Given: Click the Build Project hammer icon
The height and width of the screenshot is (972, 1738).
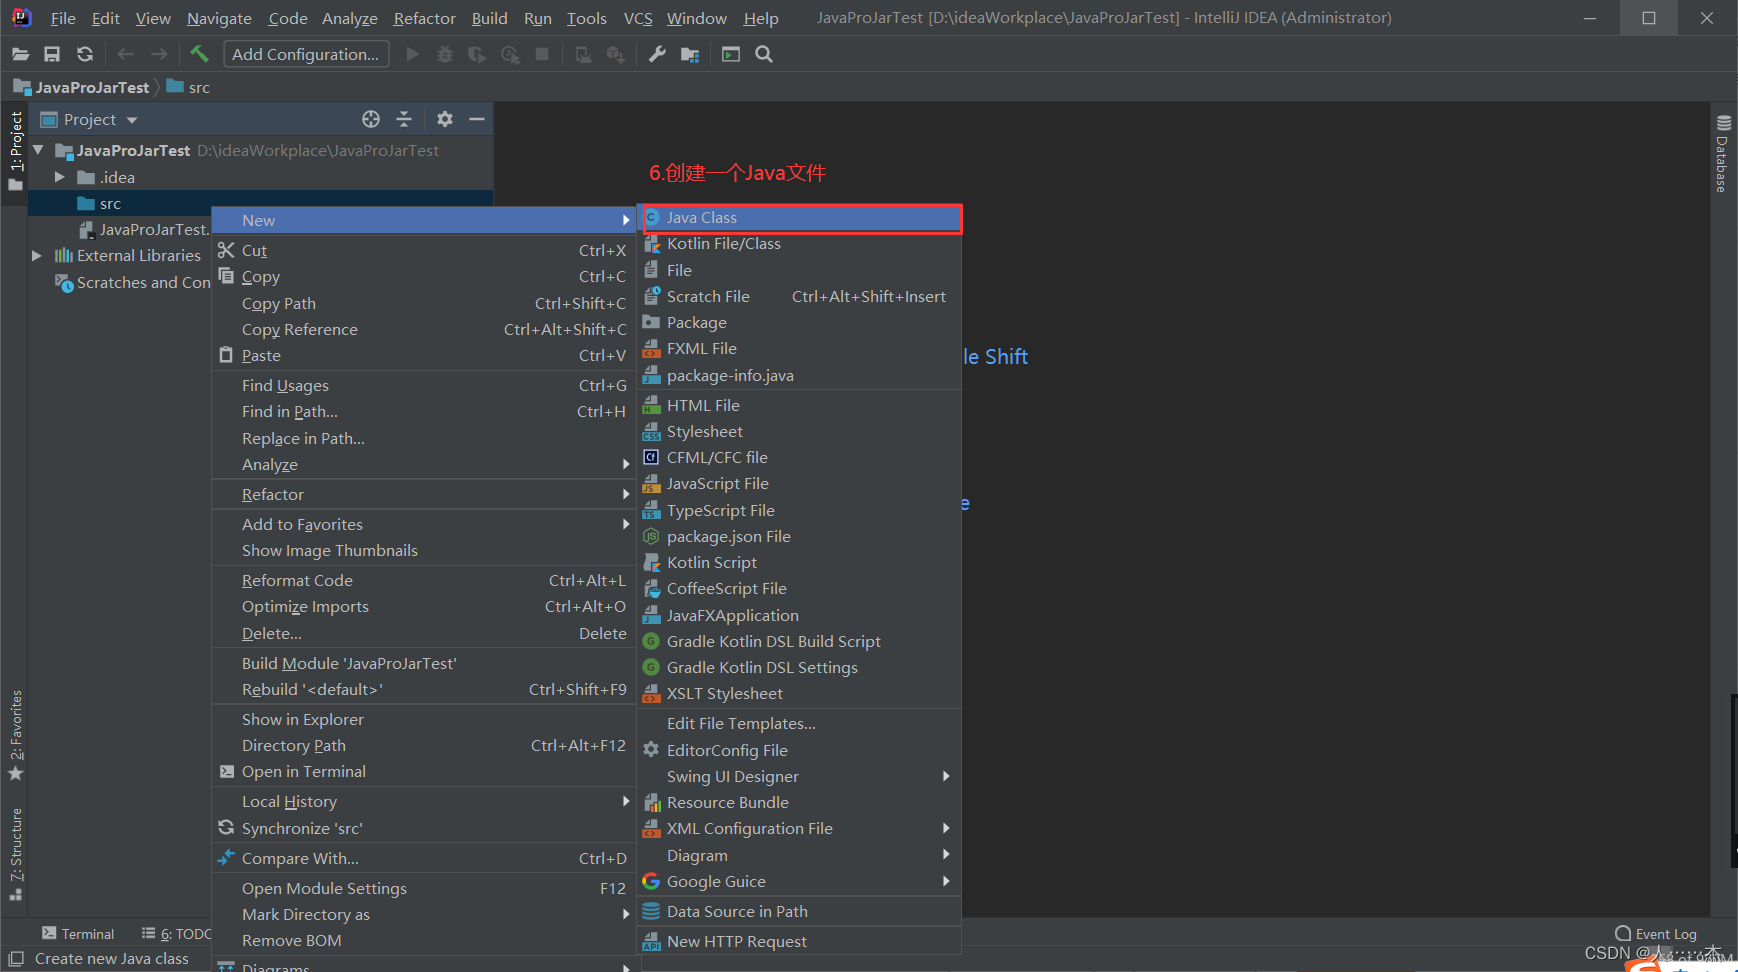Looking at the screenshot, I should point(199,54).
